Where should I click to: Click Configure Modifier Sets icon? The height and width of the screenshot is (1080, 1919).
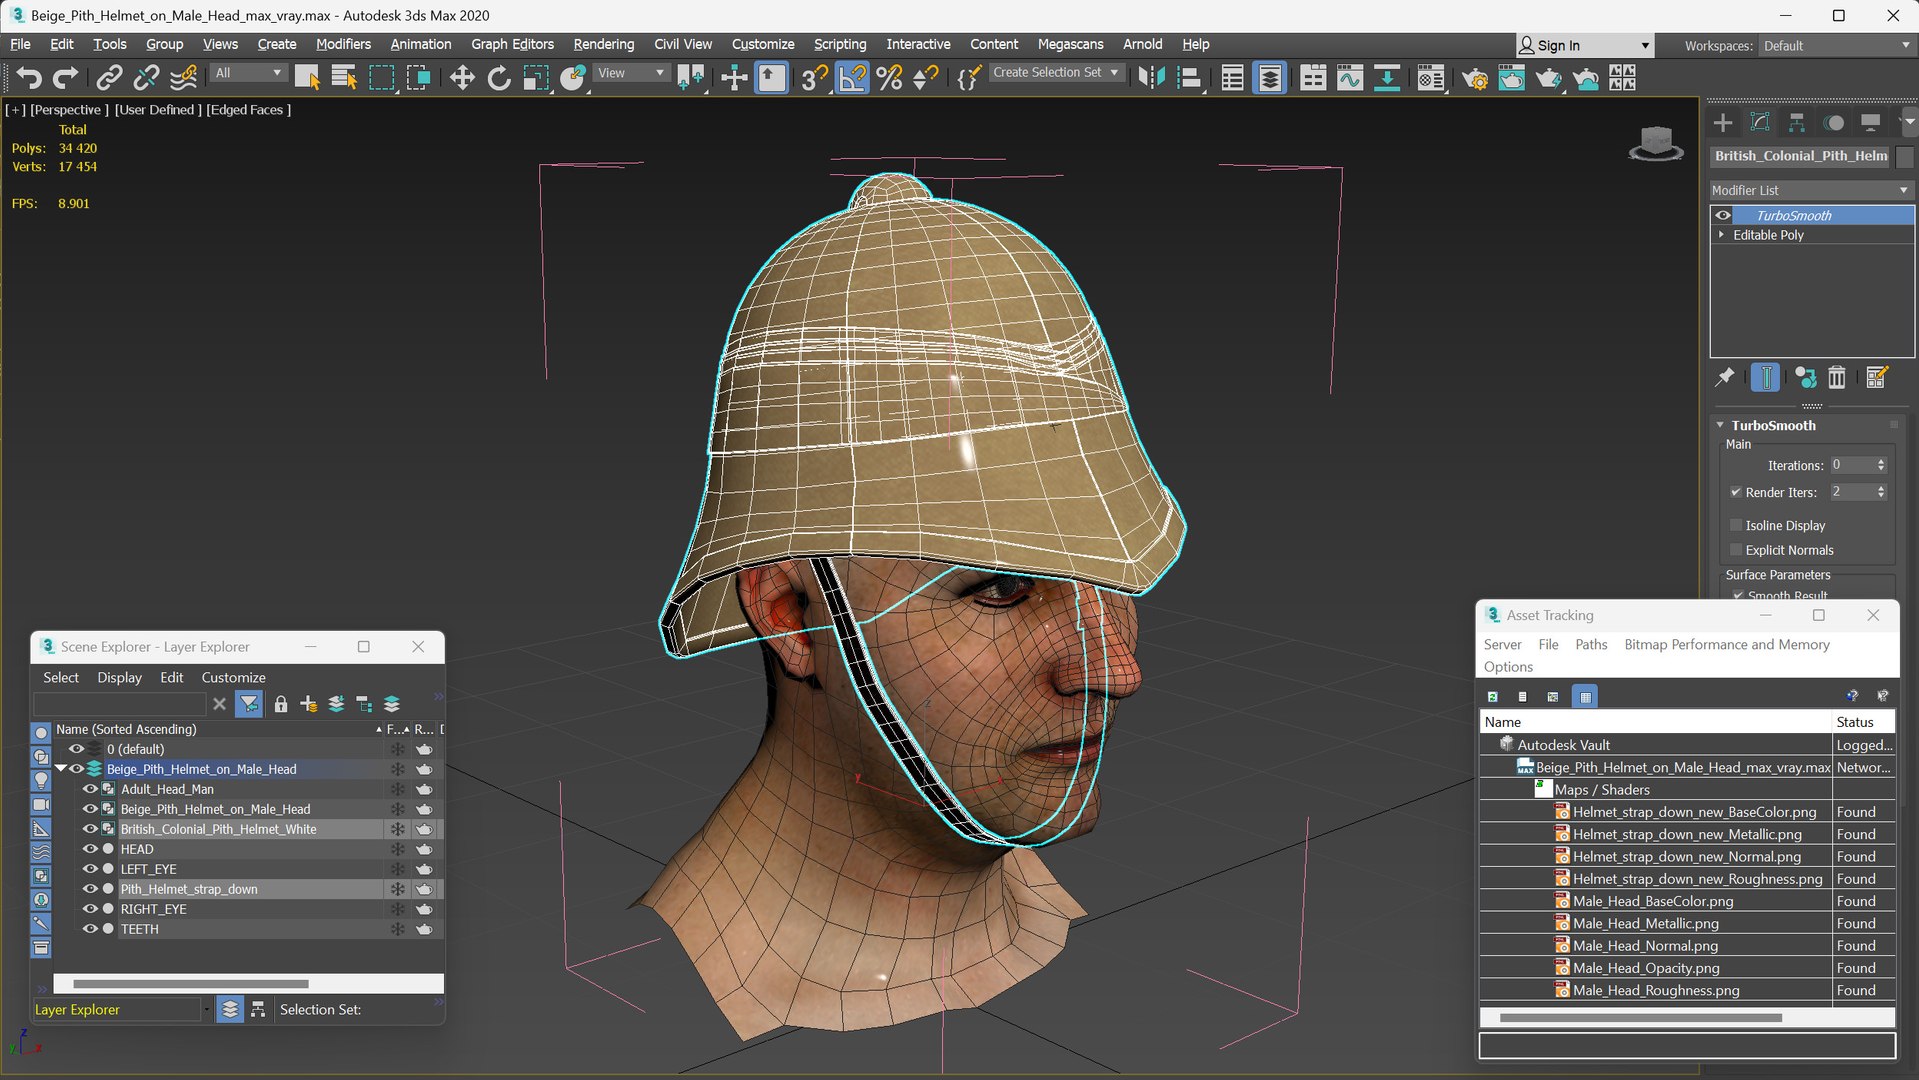[x=1876, y=377]
